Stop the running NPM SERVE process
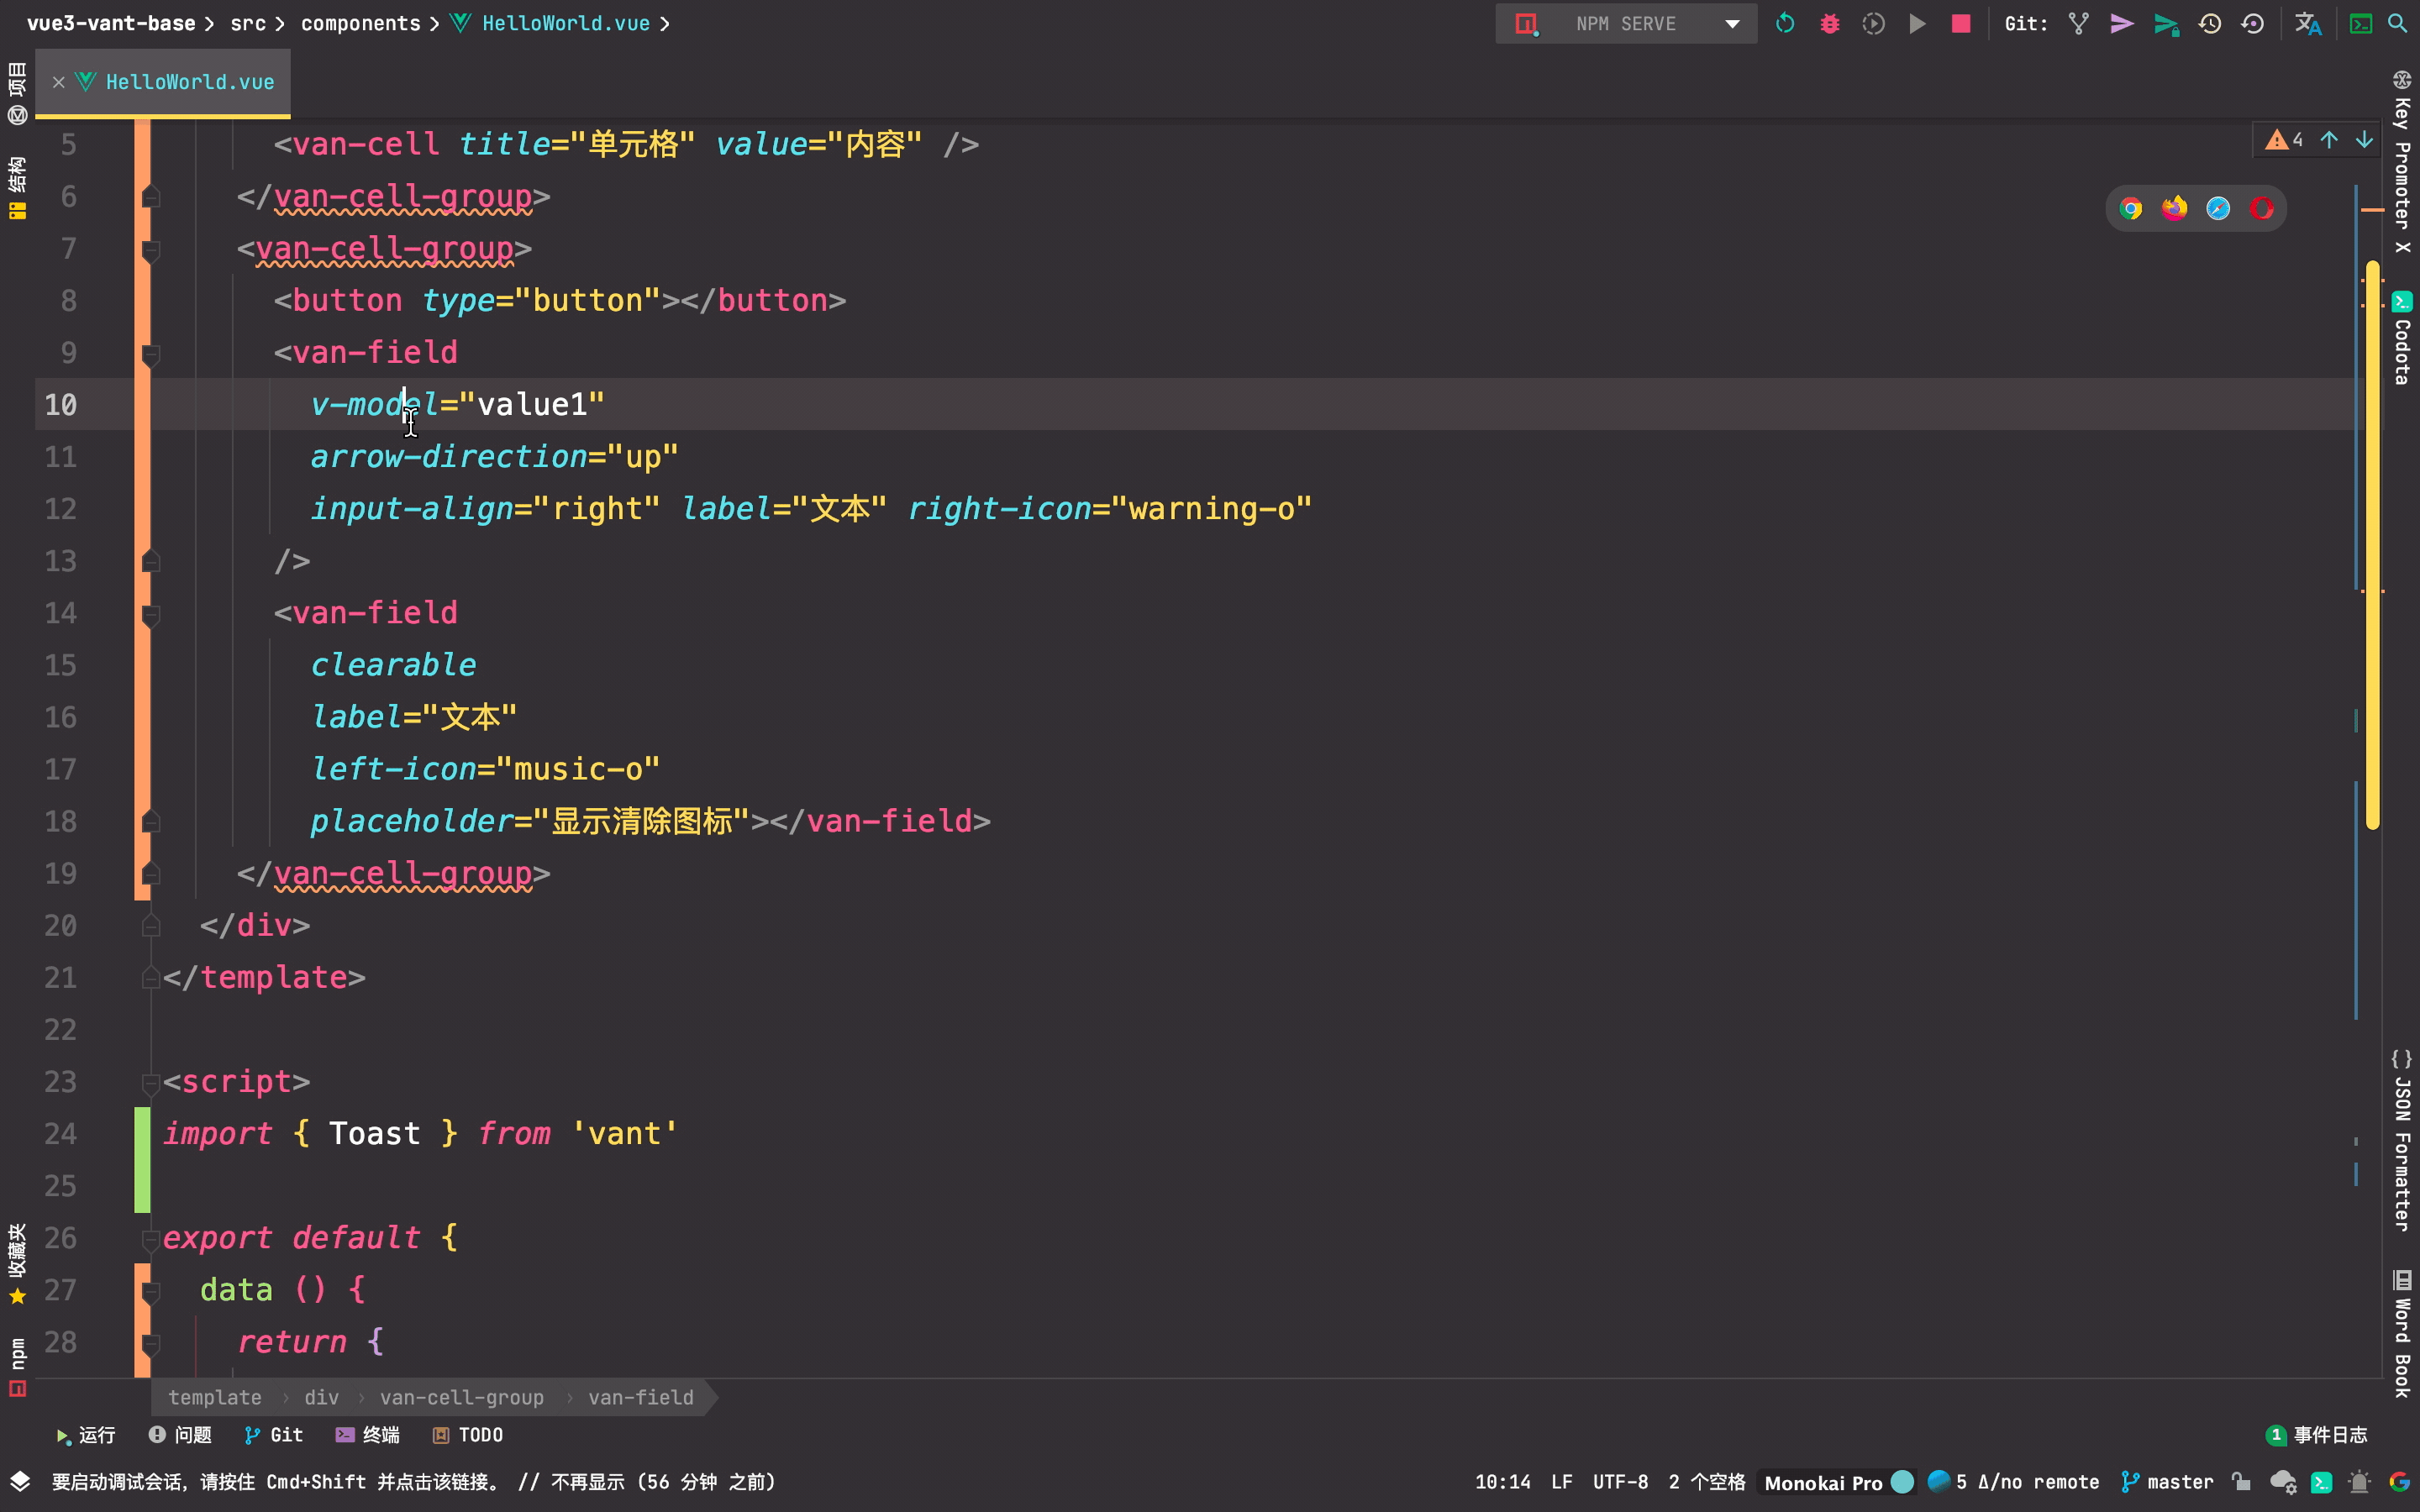Image resolution: width=2420 pixels, height=1512 pixels. tap(1960, 24)
